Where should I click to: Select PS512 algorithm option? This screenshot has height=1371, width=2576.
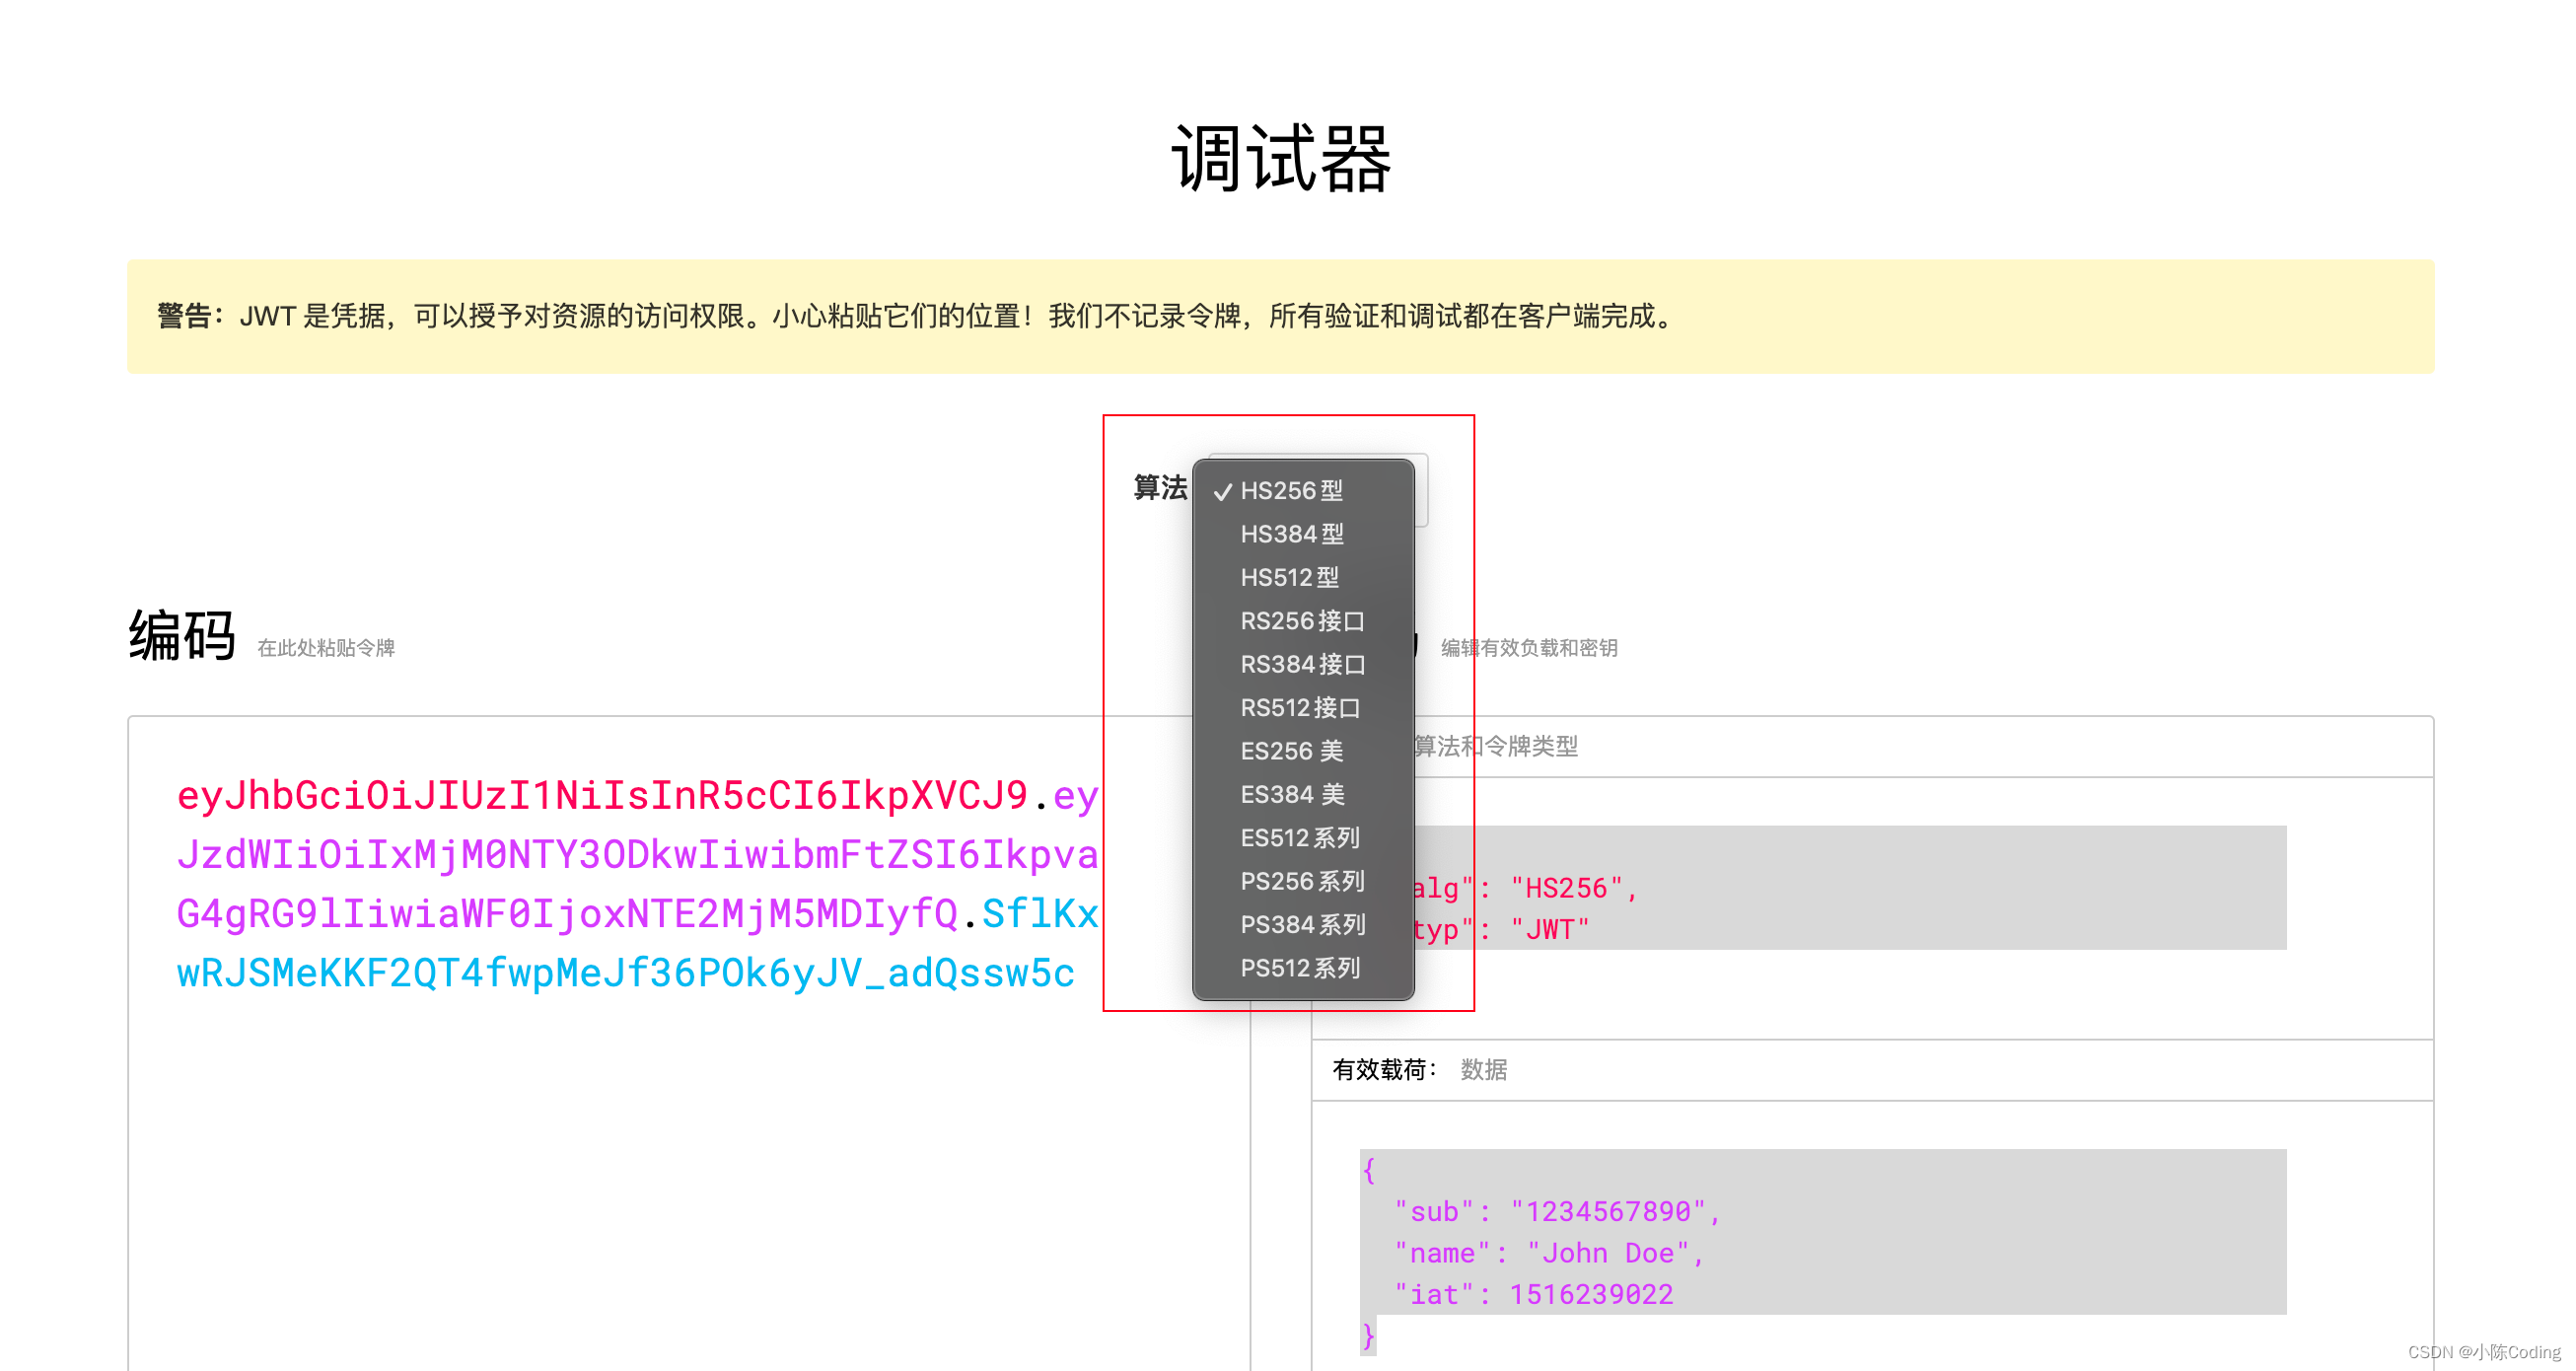coord(1303,968)
